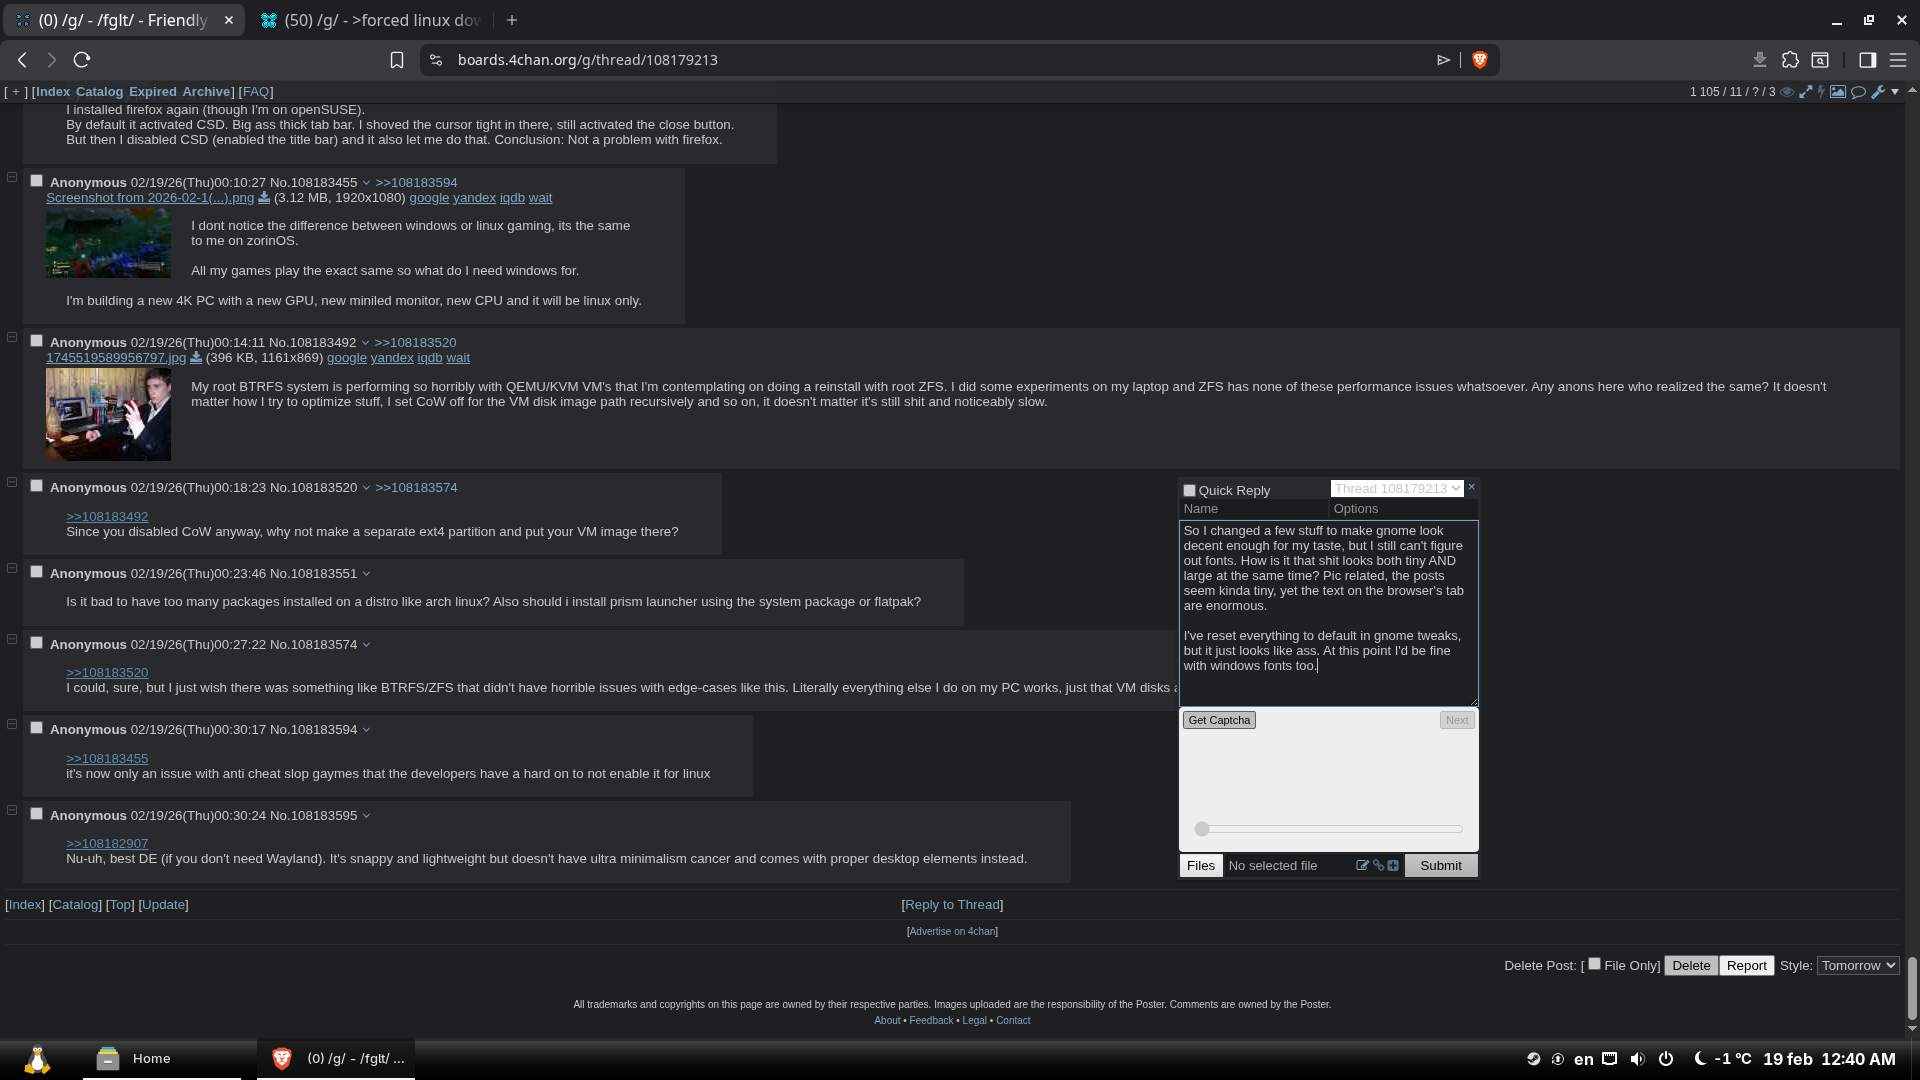Open the Brave Shields lion icon
Viewport: 1920px width, 1080px height.
pyautogui.click(x=1480, y=60)
